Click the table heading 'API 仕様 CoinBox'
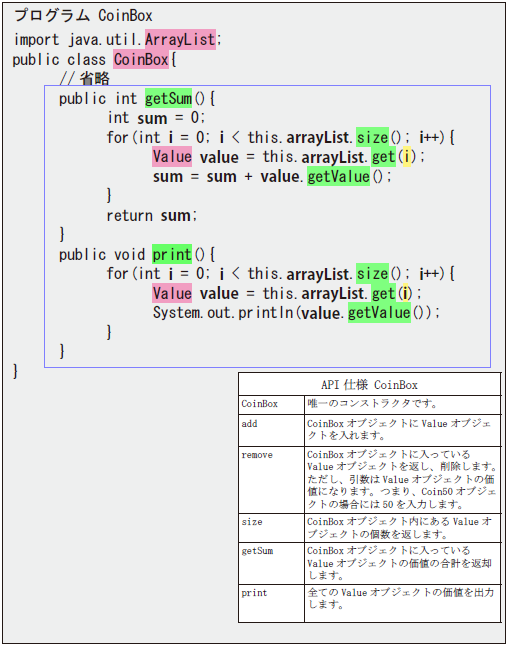This screenshot has height=645, width=509. pos(369,385)
